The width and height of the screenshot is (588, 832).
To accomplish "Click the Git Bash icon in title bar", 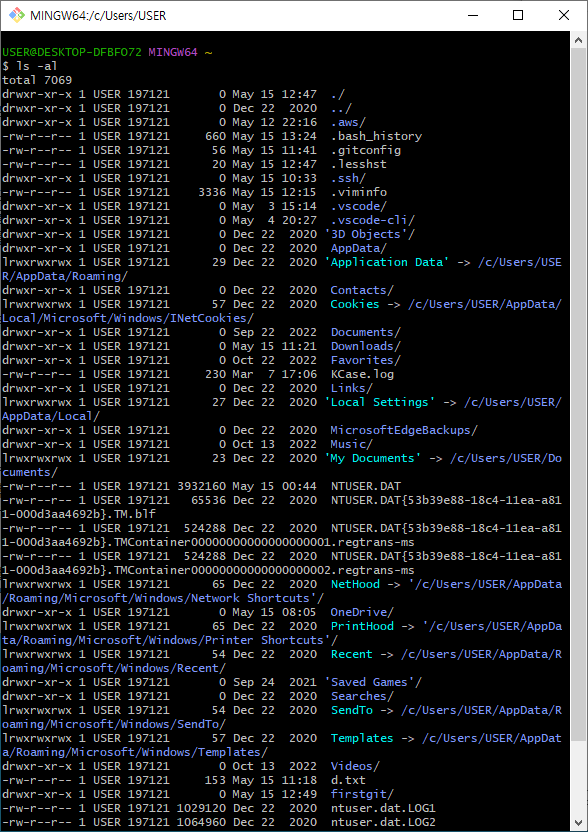I will pos(16,15).
